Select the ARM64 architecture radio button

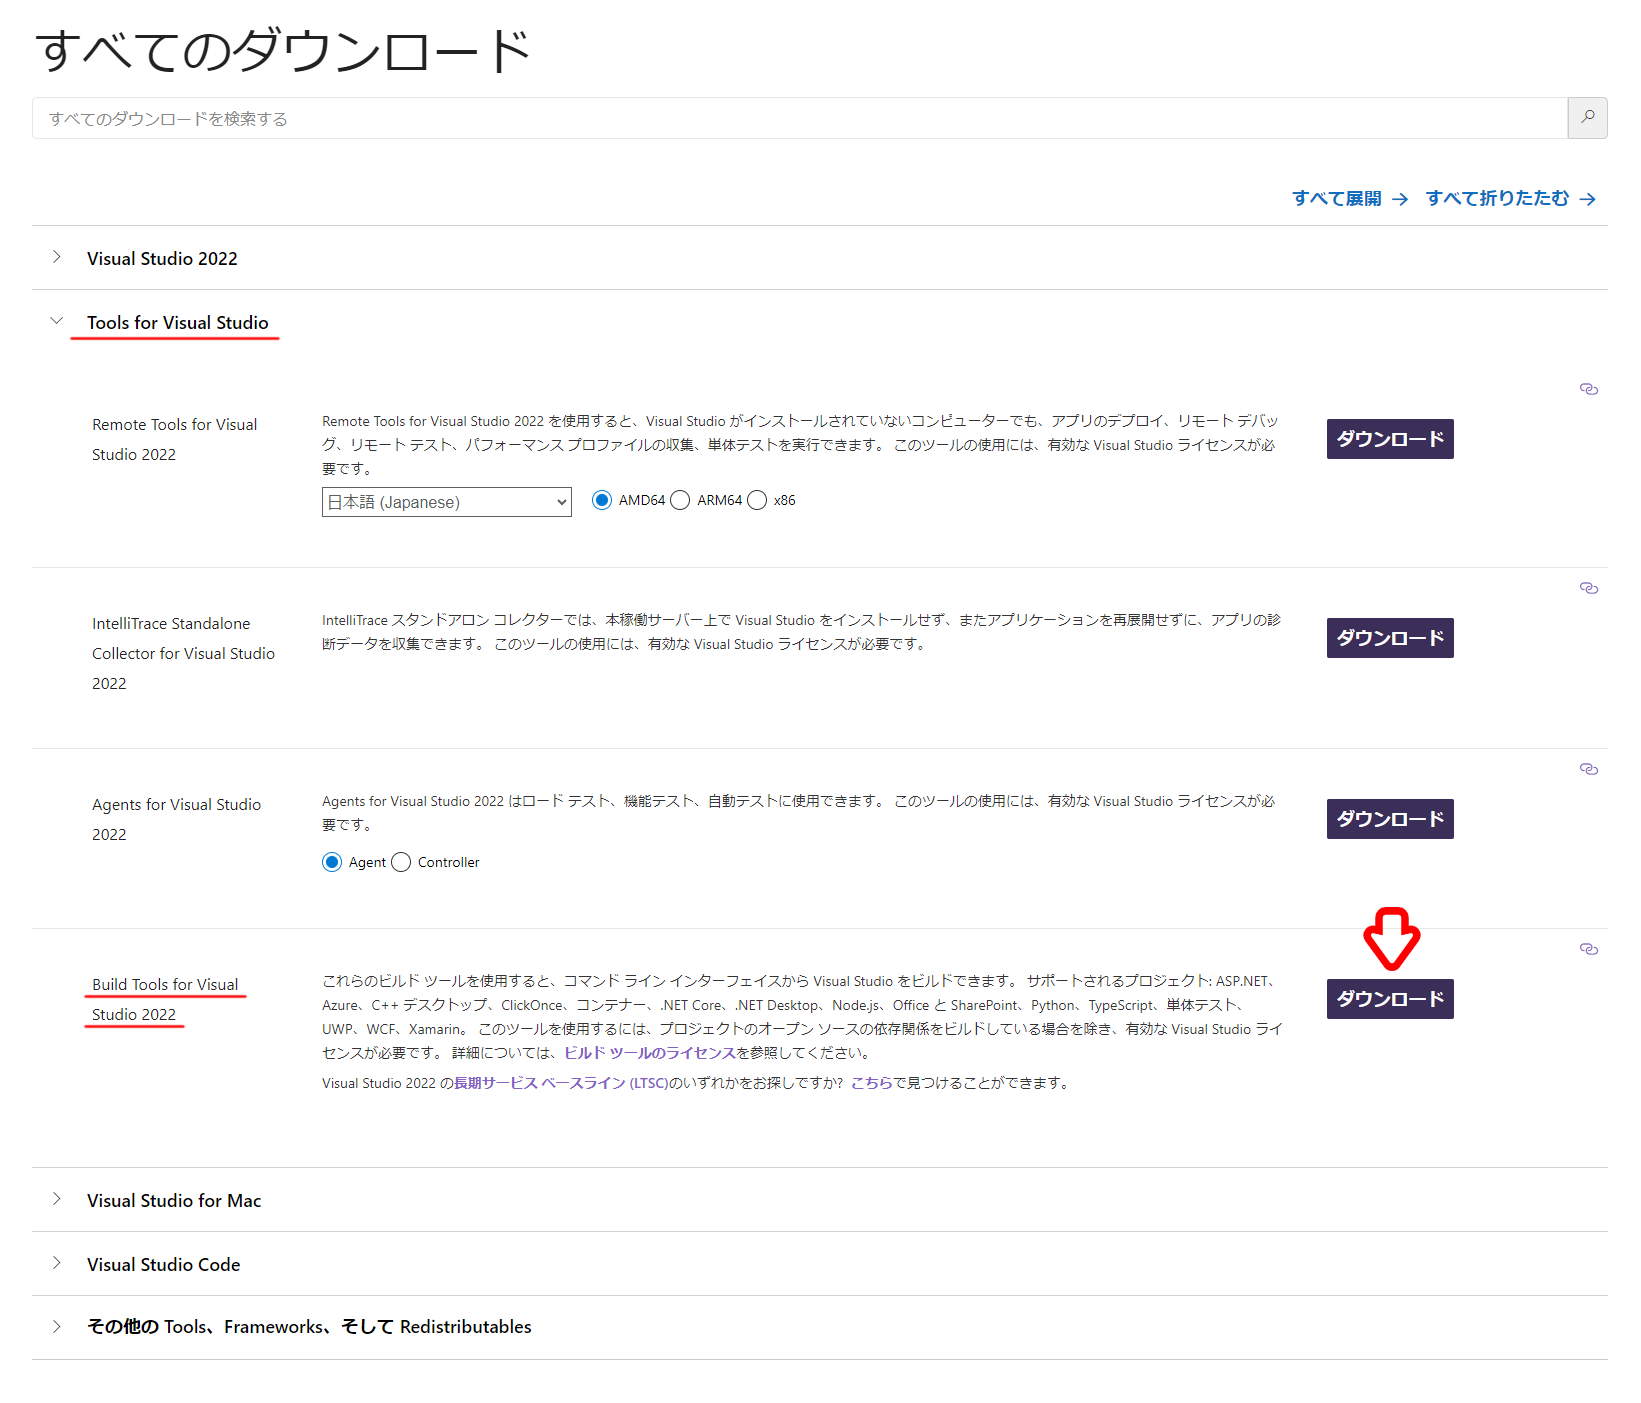[x=680, y=500]
